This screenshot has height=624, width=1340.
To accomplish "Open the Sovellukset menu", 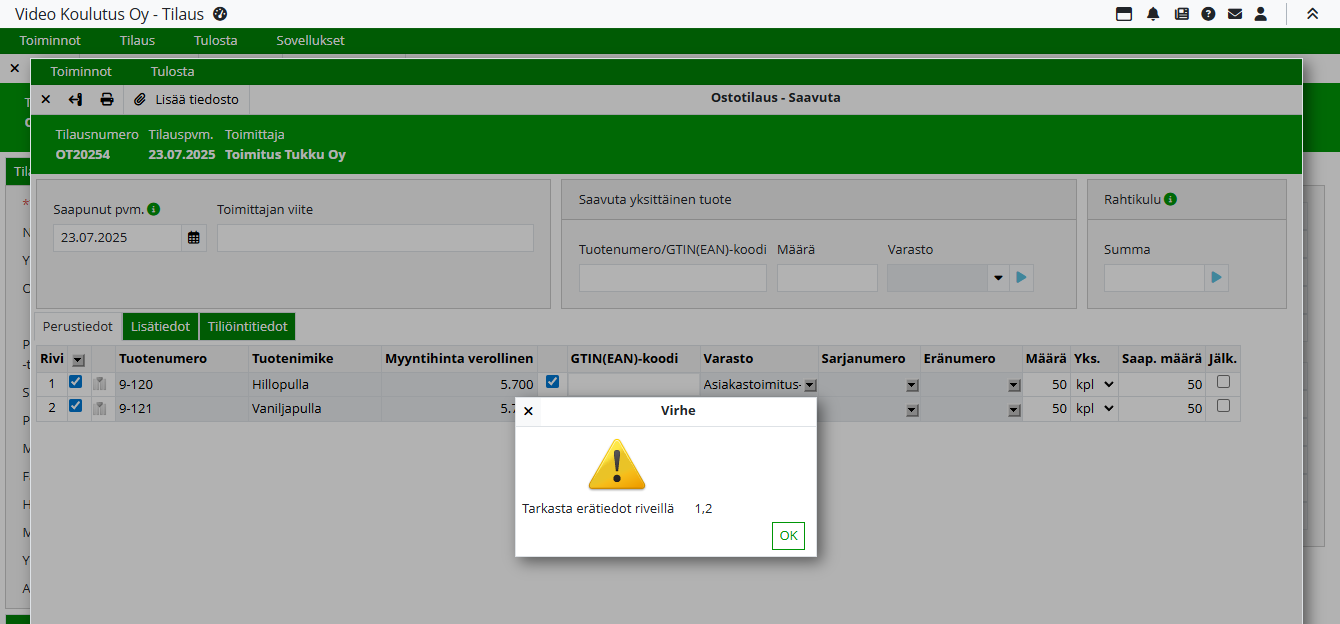I will pos(310,41).
